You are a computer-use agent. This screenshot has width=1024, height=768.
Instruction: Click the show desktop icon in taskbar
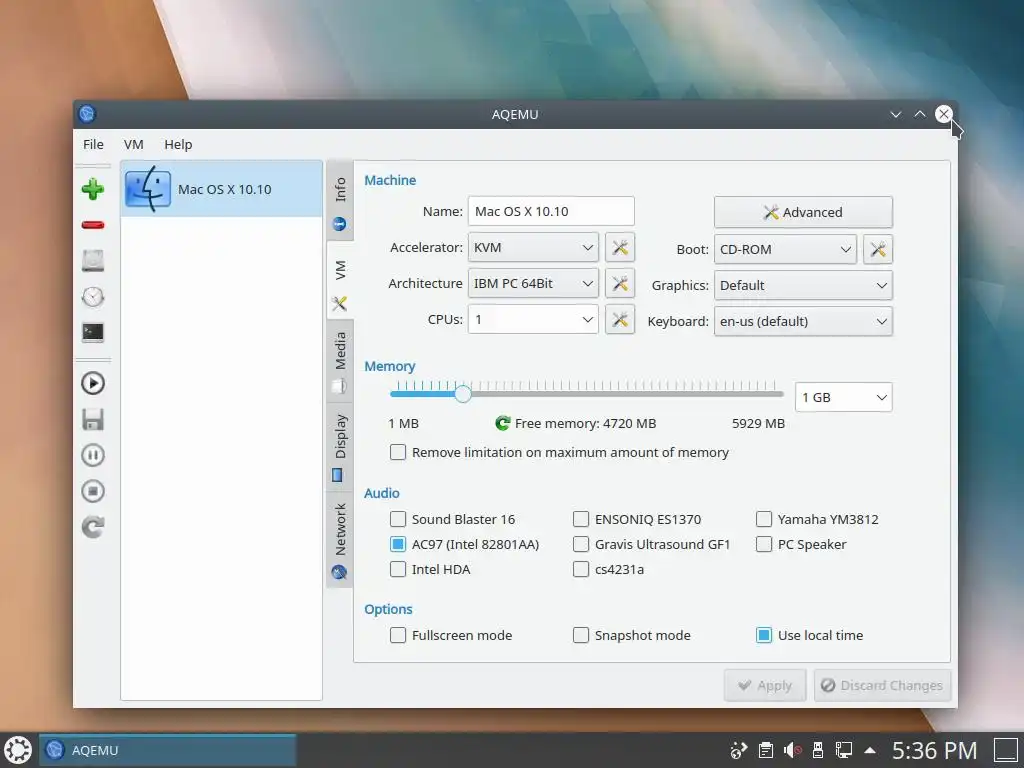pyautogui.click(x=1006, y=750)
